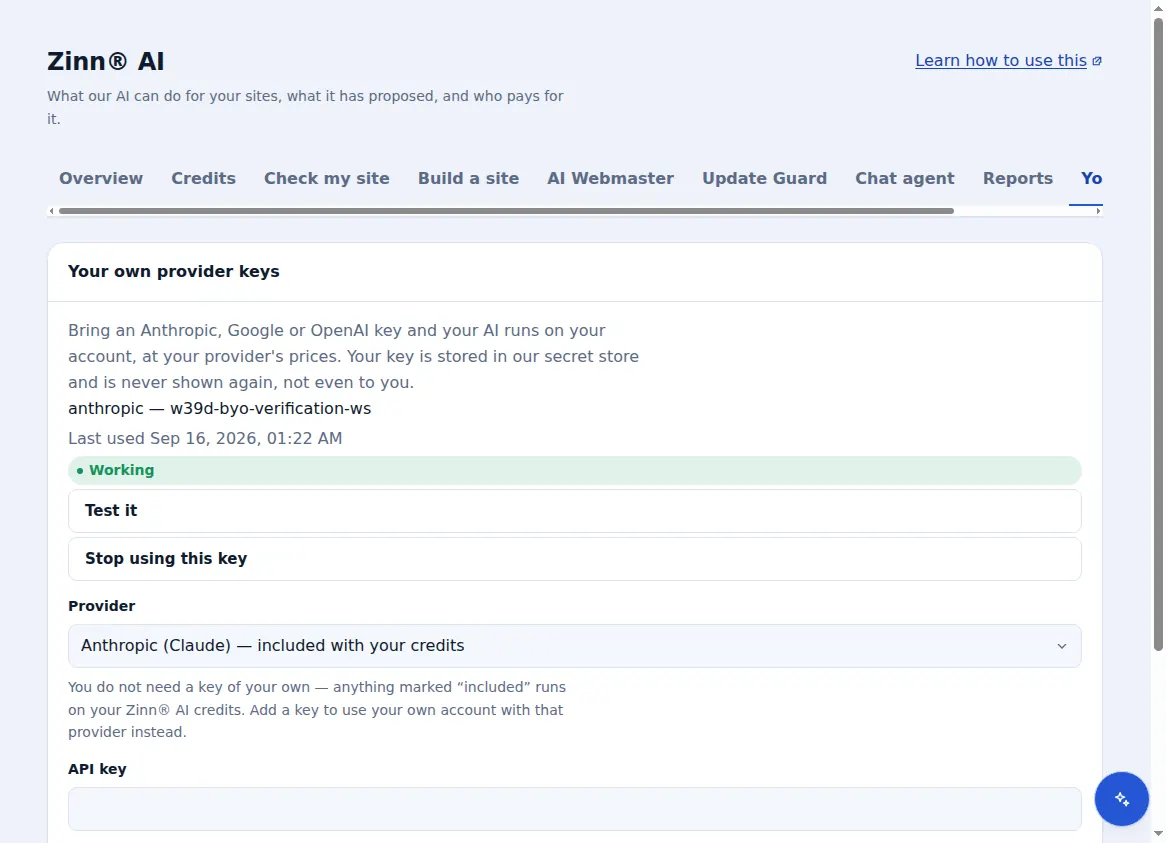The image size is (1166, 843).
Task: Click the API key field label
Action: click(97, 769)
